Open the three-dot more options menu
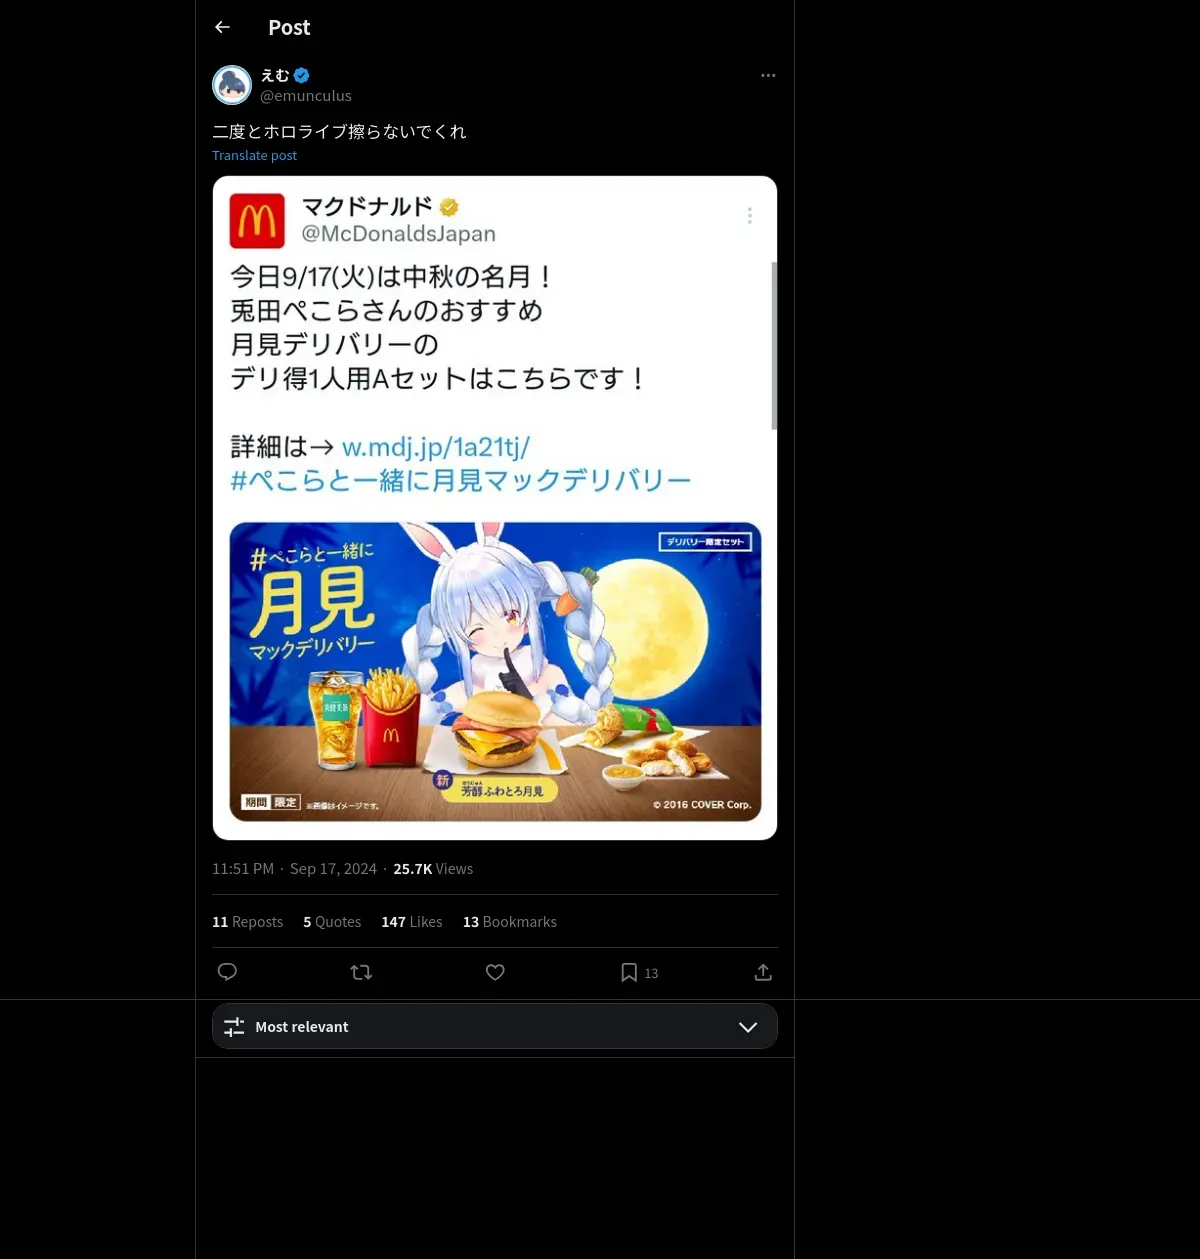 pyautogui.click(x=768, y=75)
